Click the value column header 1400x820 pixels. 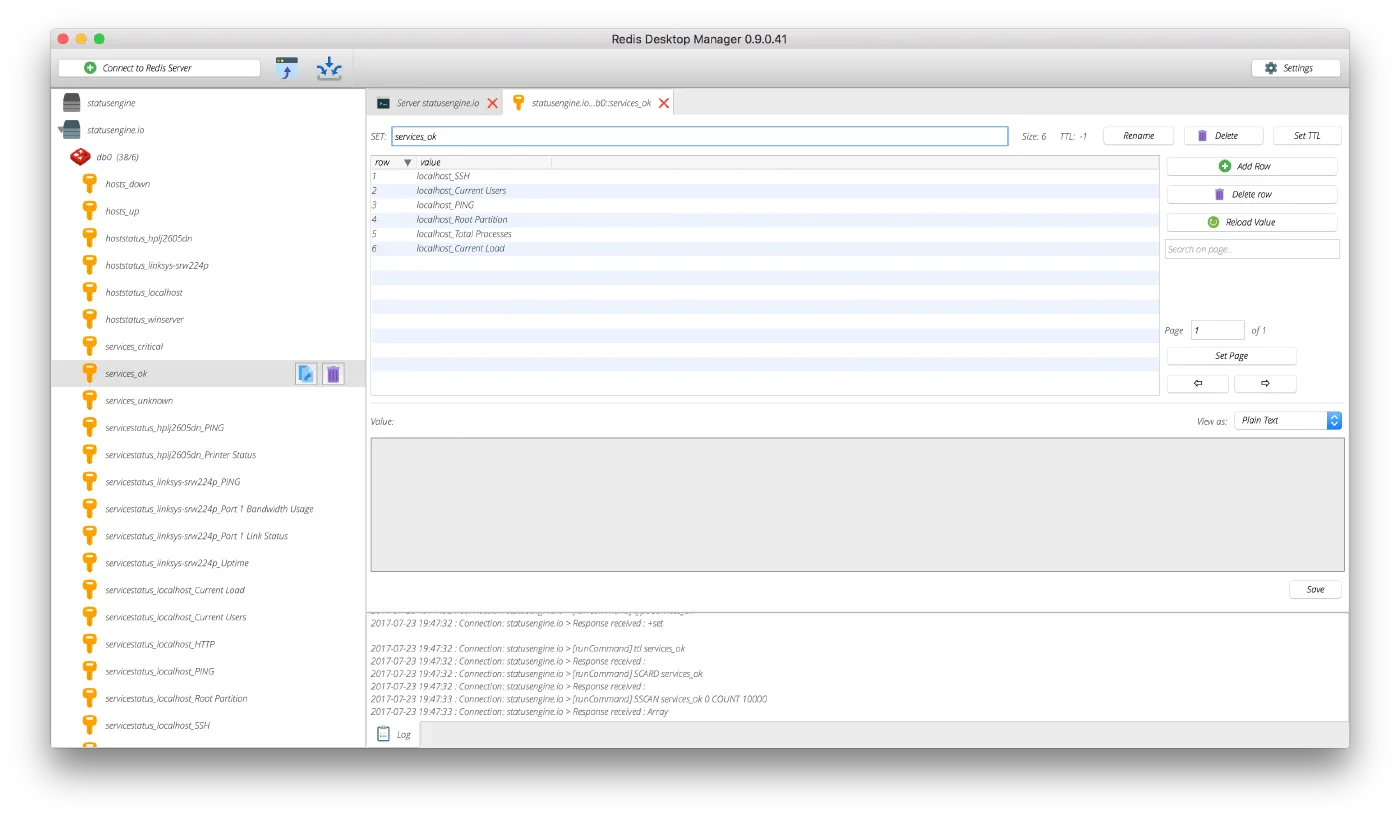coord(484,162)
